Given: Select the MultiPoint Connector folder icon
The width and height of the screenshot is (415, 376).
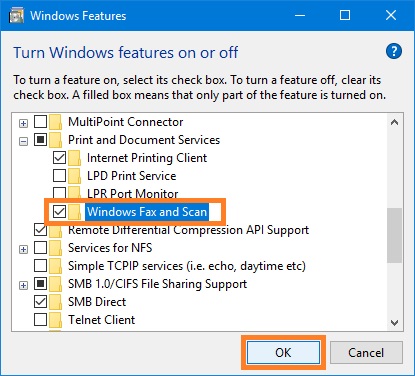Looking at the screenshot, I should pyautogui.click(x=56, y=122).
